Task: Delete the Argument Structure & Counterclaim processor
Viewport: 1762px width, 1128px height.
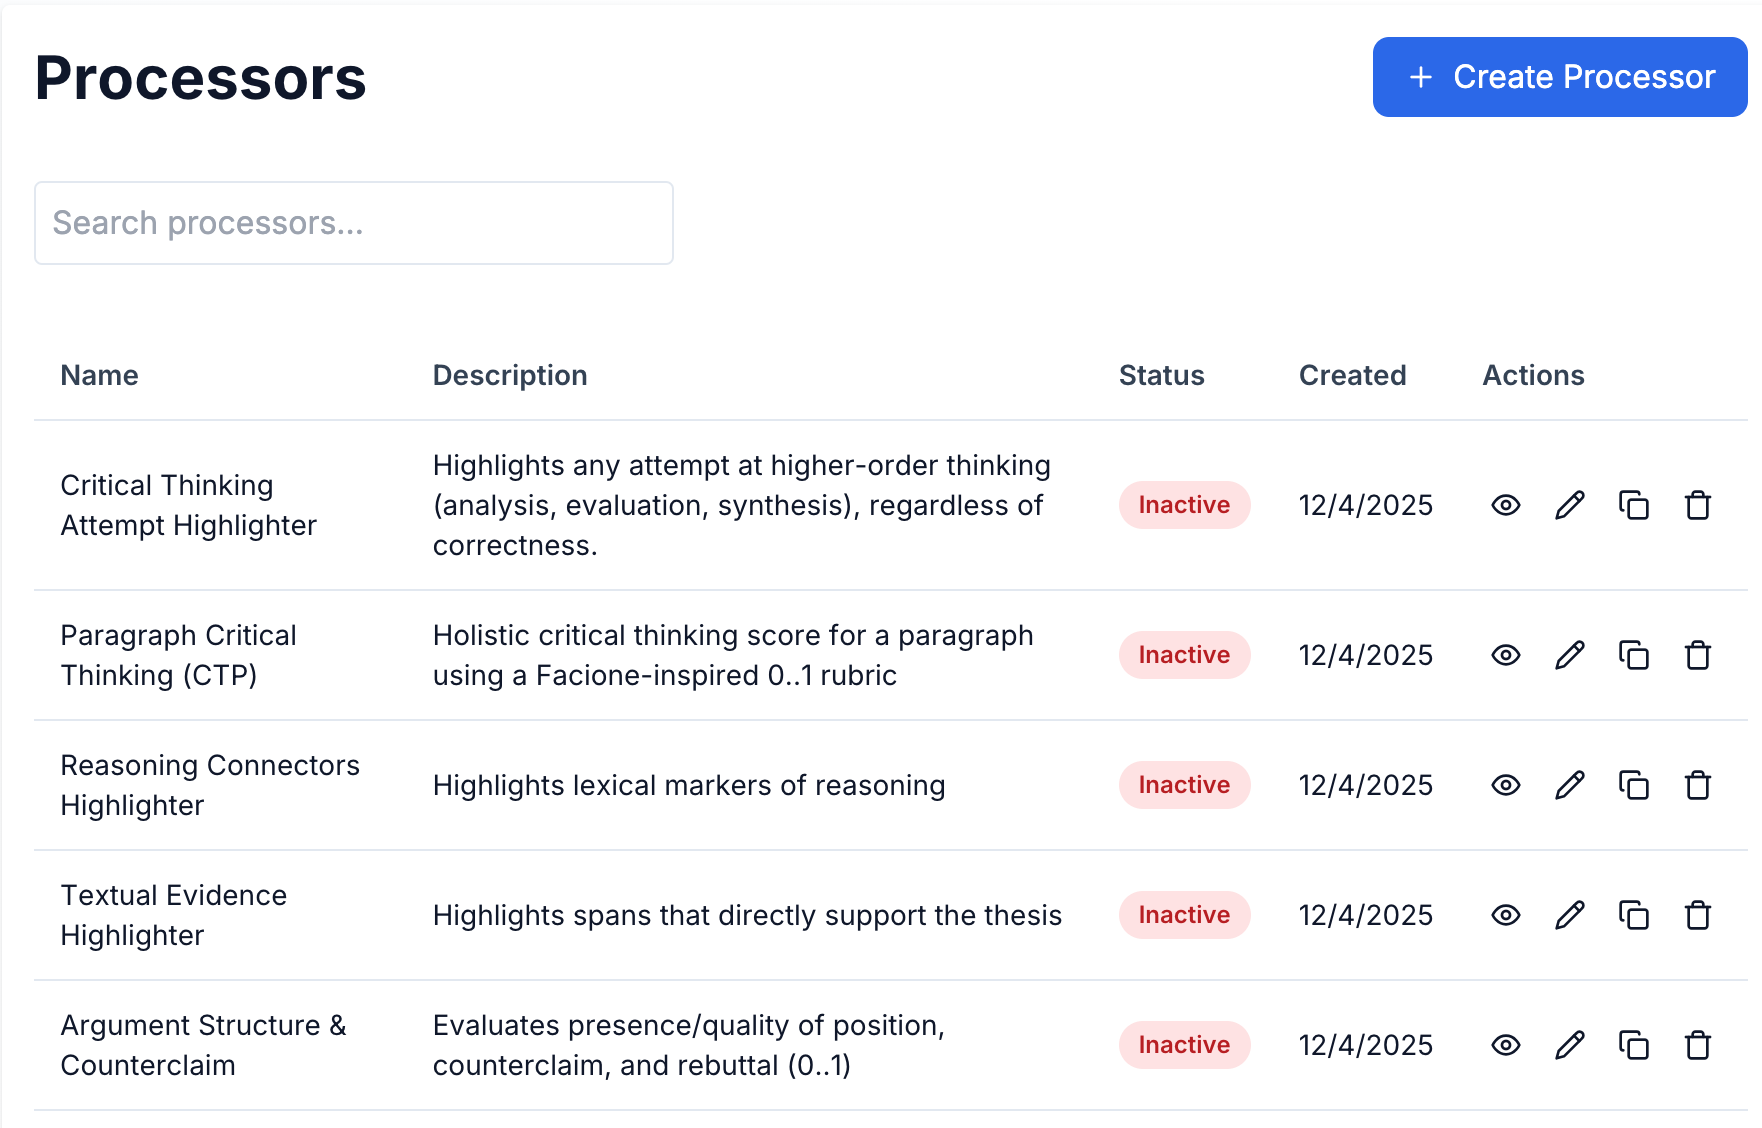Action: (1698, 1045)
